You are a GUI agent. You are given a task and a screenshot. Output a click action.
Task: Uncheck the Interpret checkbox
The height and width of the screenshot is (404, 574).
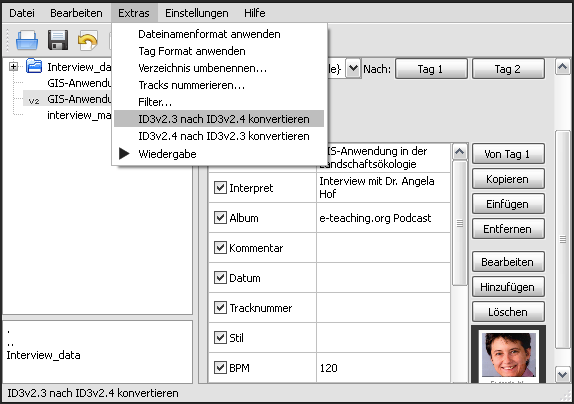point(220,188)
